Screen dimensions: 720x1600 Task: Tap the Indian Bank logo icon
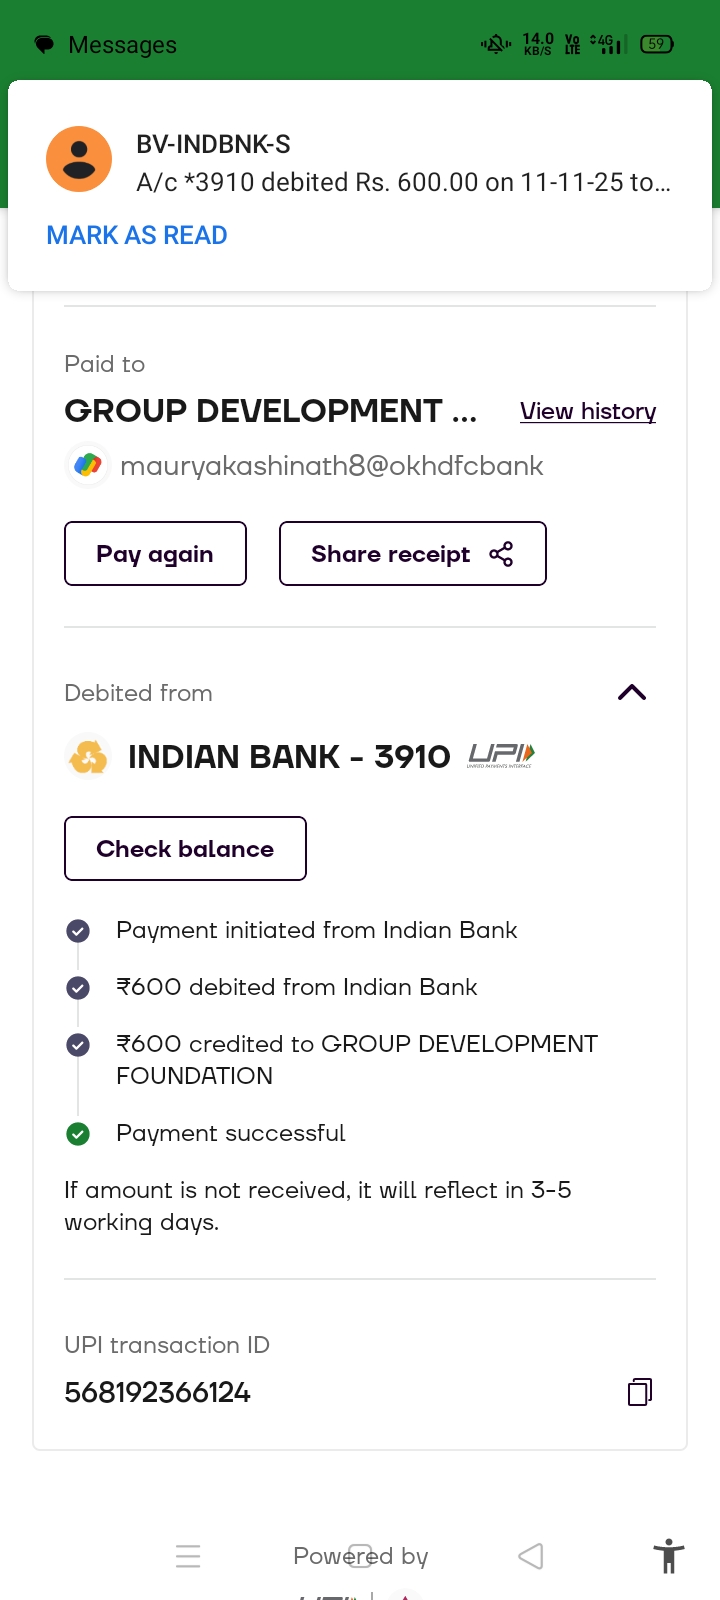[x=88, y=757]
